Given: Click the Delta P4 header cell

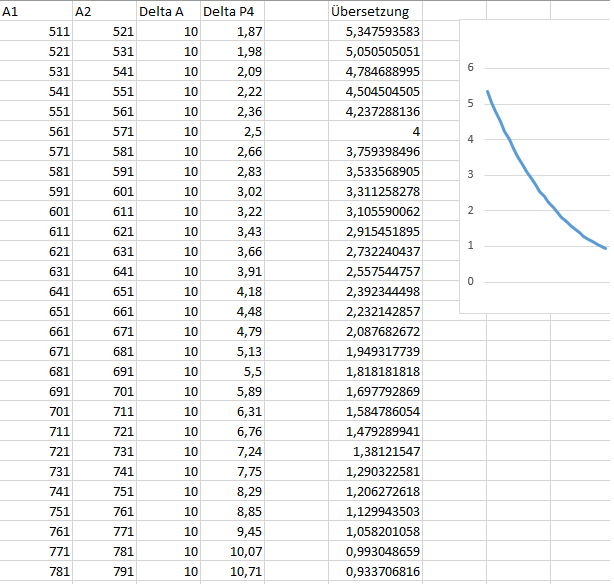Looking at the screenshot, I should click(x=233, y=12).
